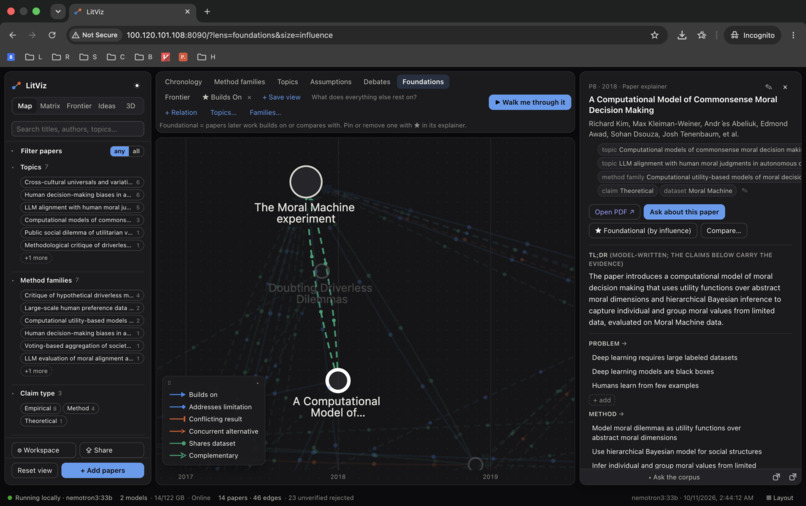The image size is (806, 506).
Task: Bookmark this page with the star icon
Action: coord(654,35)
